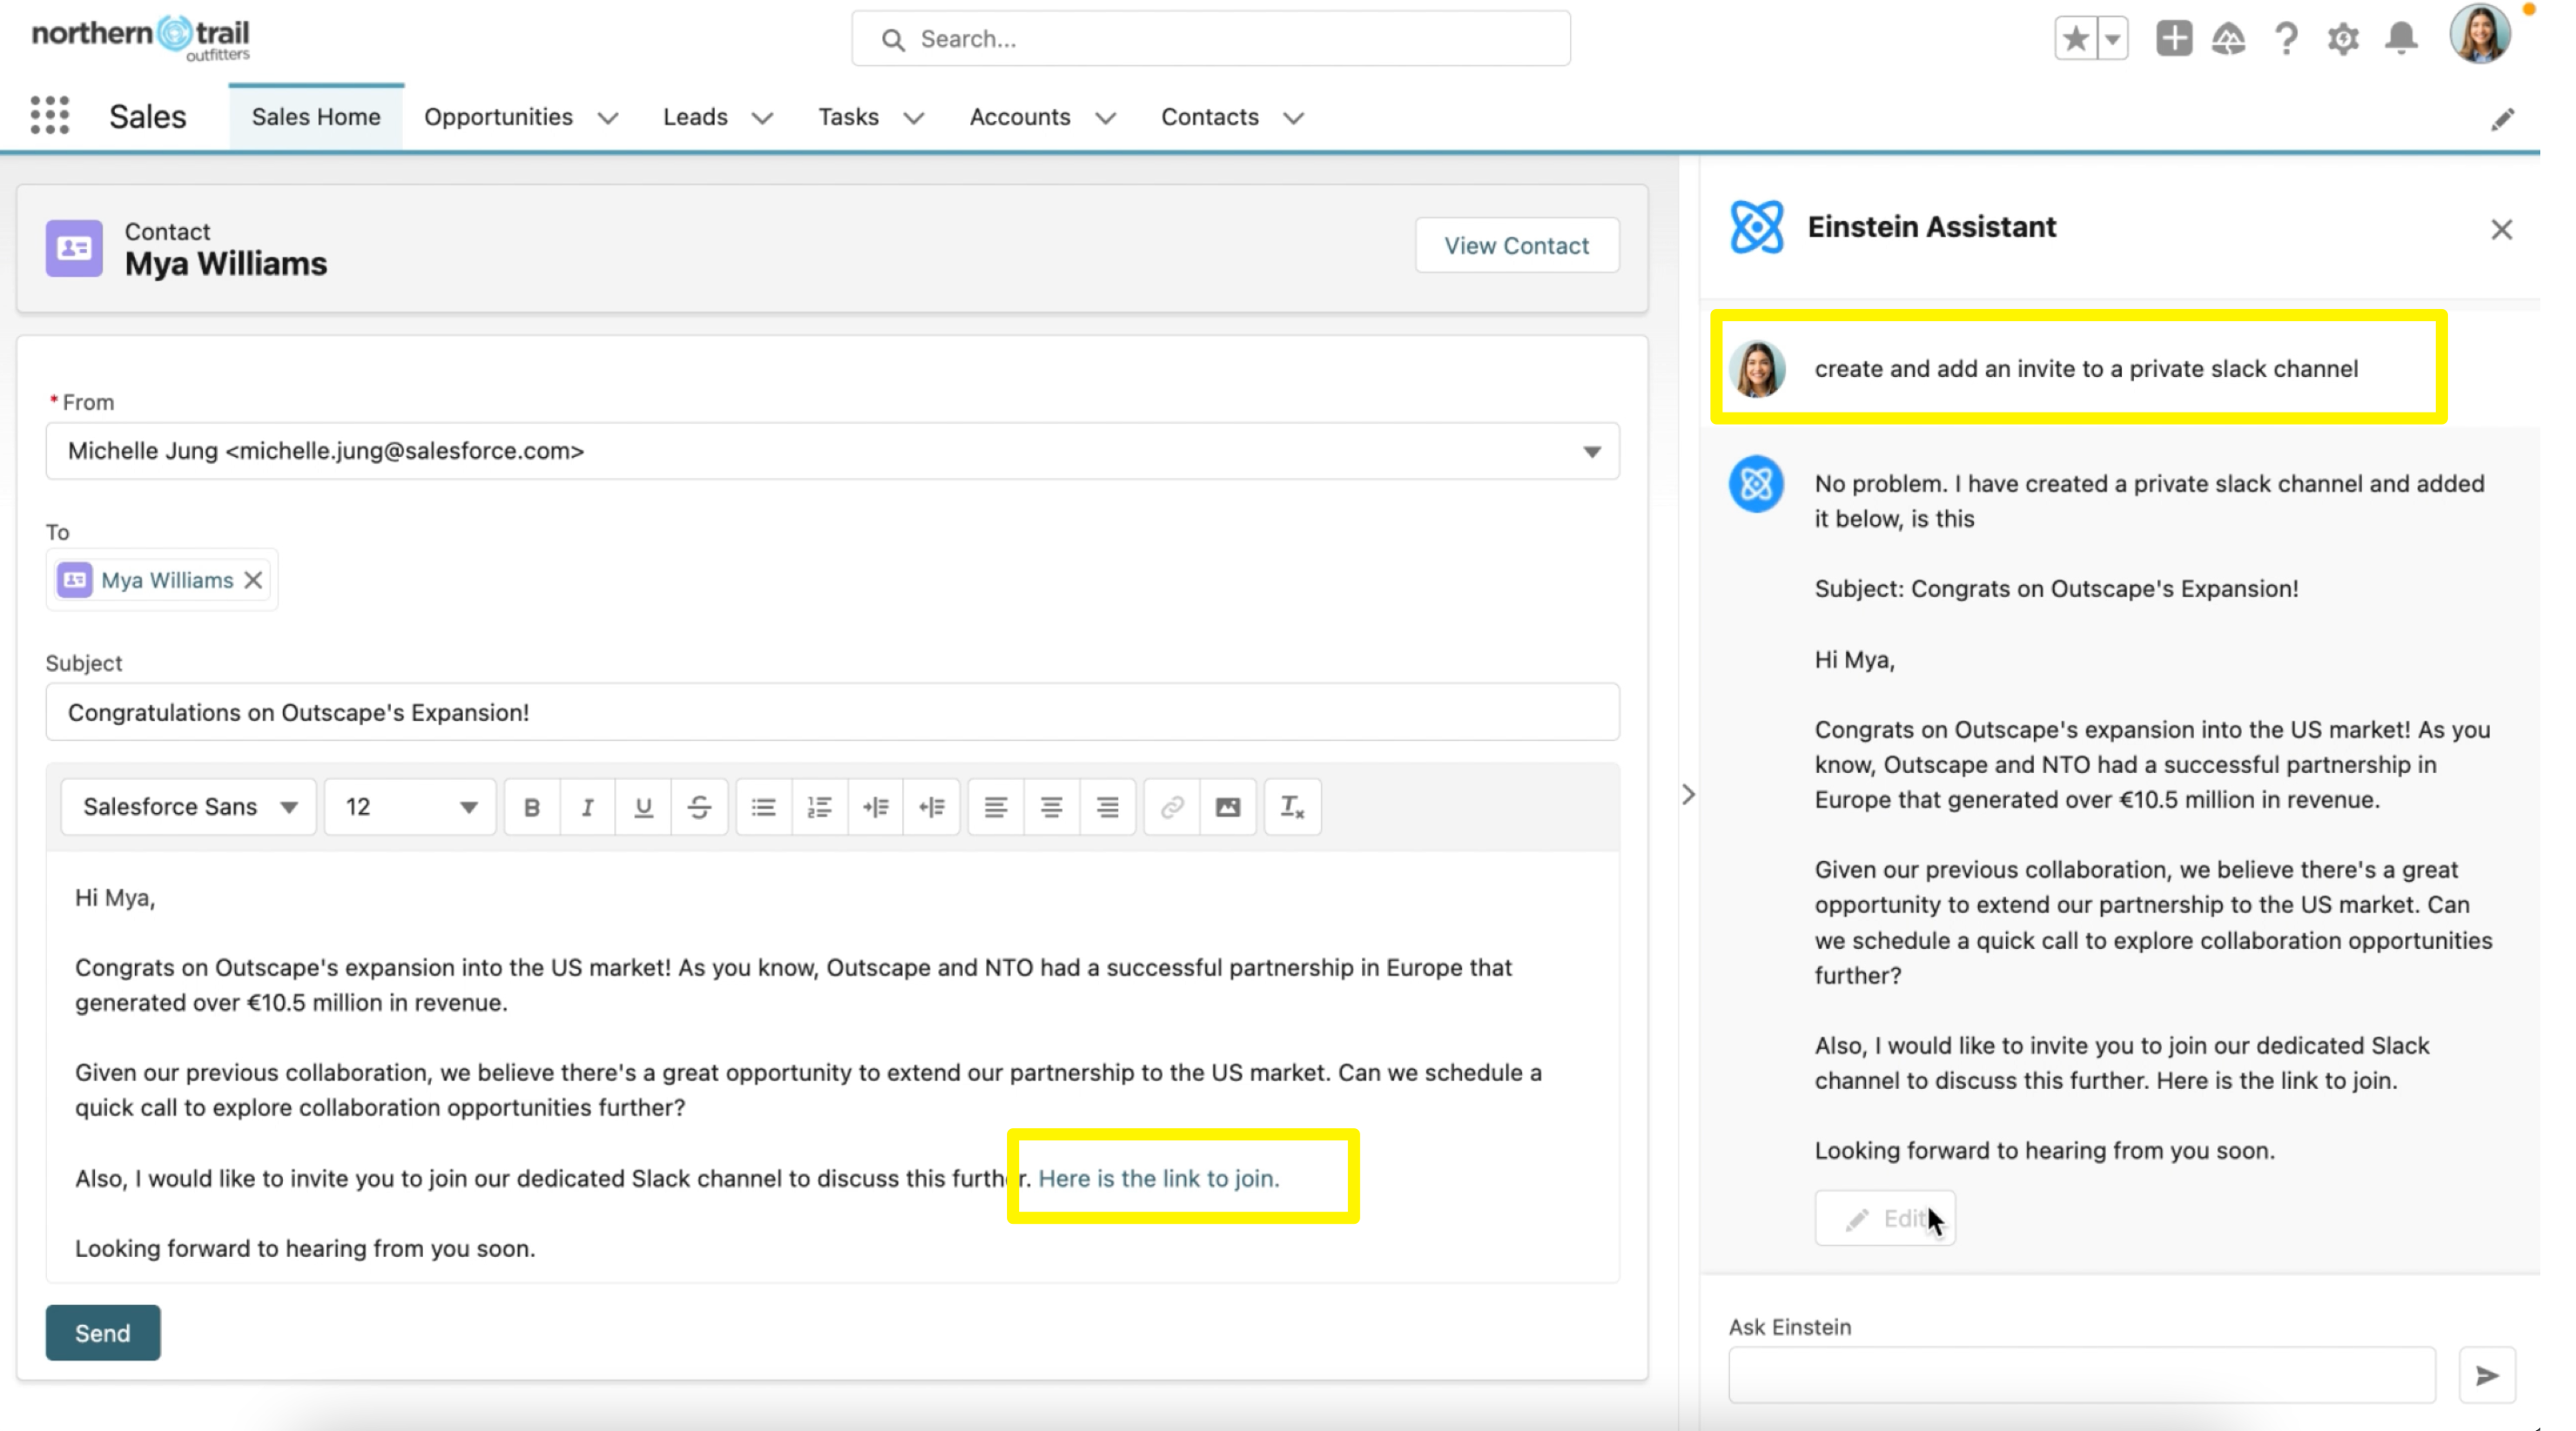Collapse the Einstein panel with the side arrow
Viewport: 2576px width, 1431px height.
click(1689, 795)
